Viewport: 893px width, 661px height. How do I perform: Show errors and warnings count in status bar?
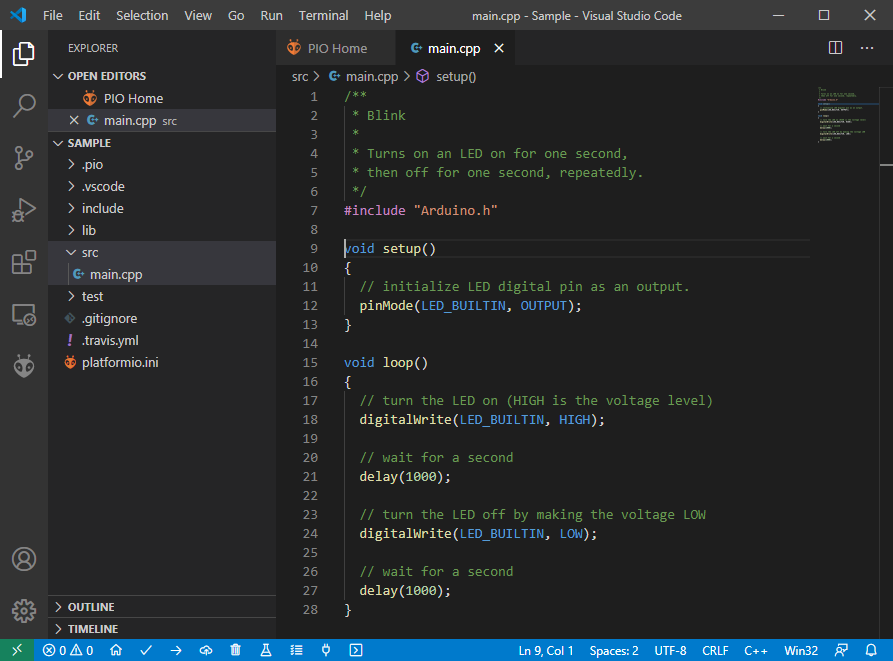(x=68, y=650)
